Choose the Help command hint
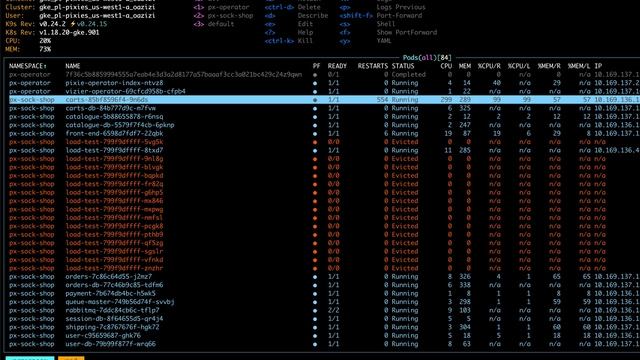Viewport: 640px width, 360px height. pyautogui.click(x=289, y=32)
